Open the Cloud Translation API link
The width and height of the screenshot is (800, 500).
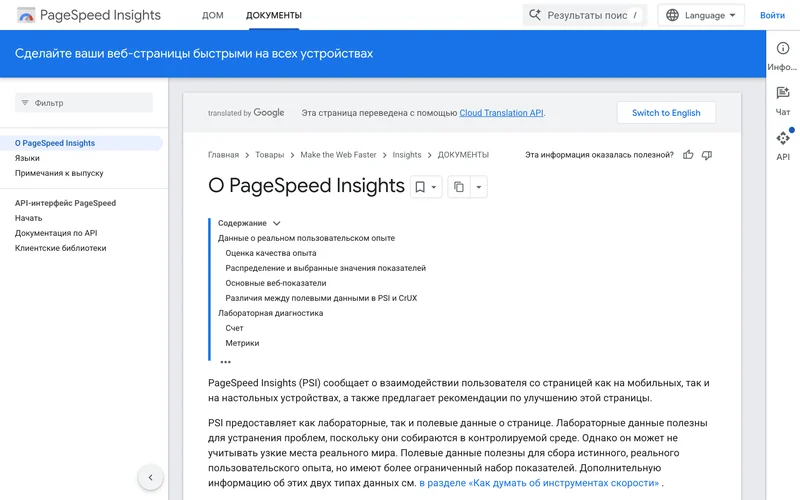coord(502,113)
